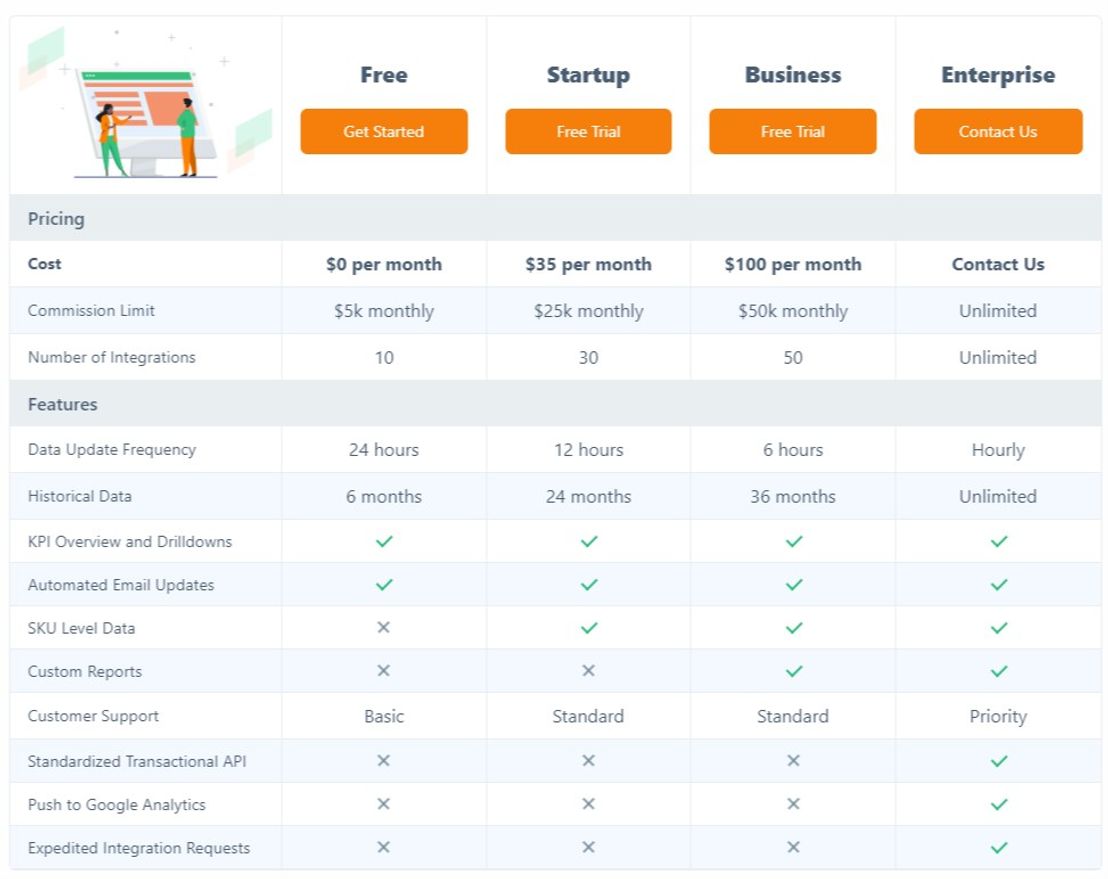The width and height of the screenshot is (1108, 879).
Task: Click the Startup plan checkmark for Automated Email Updates
Action: (x=589, y=584)
